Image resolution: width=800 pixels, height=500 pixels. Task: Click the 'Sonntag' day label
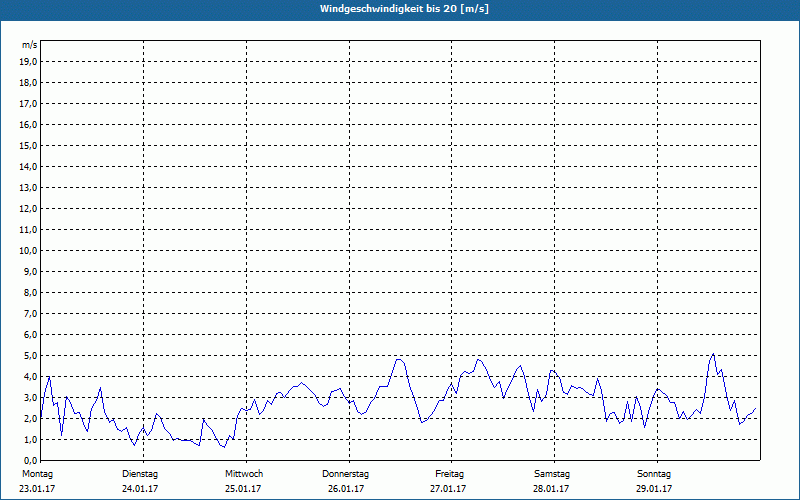point(654,474)
